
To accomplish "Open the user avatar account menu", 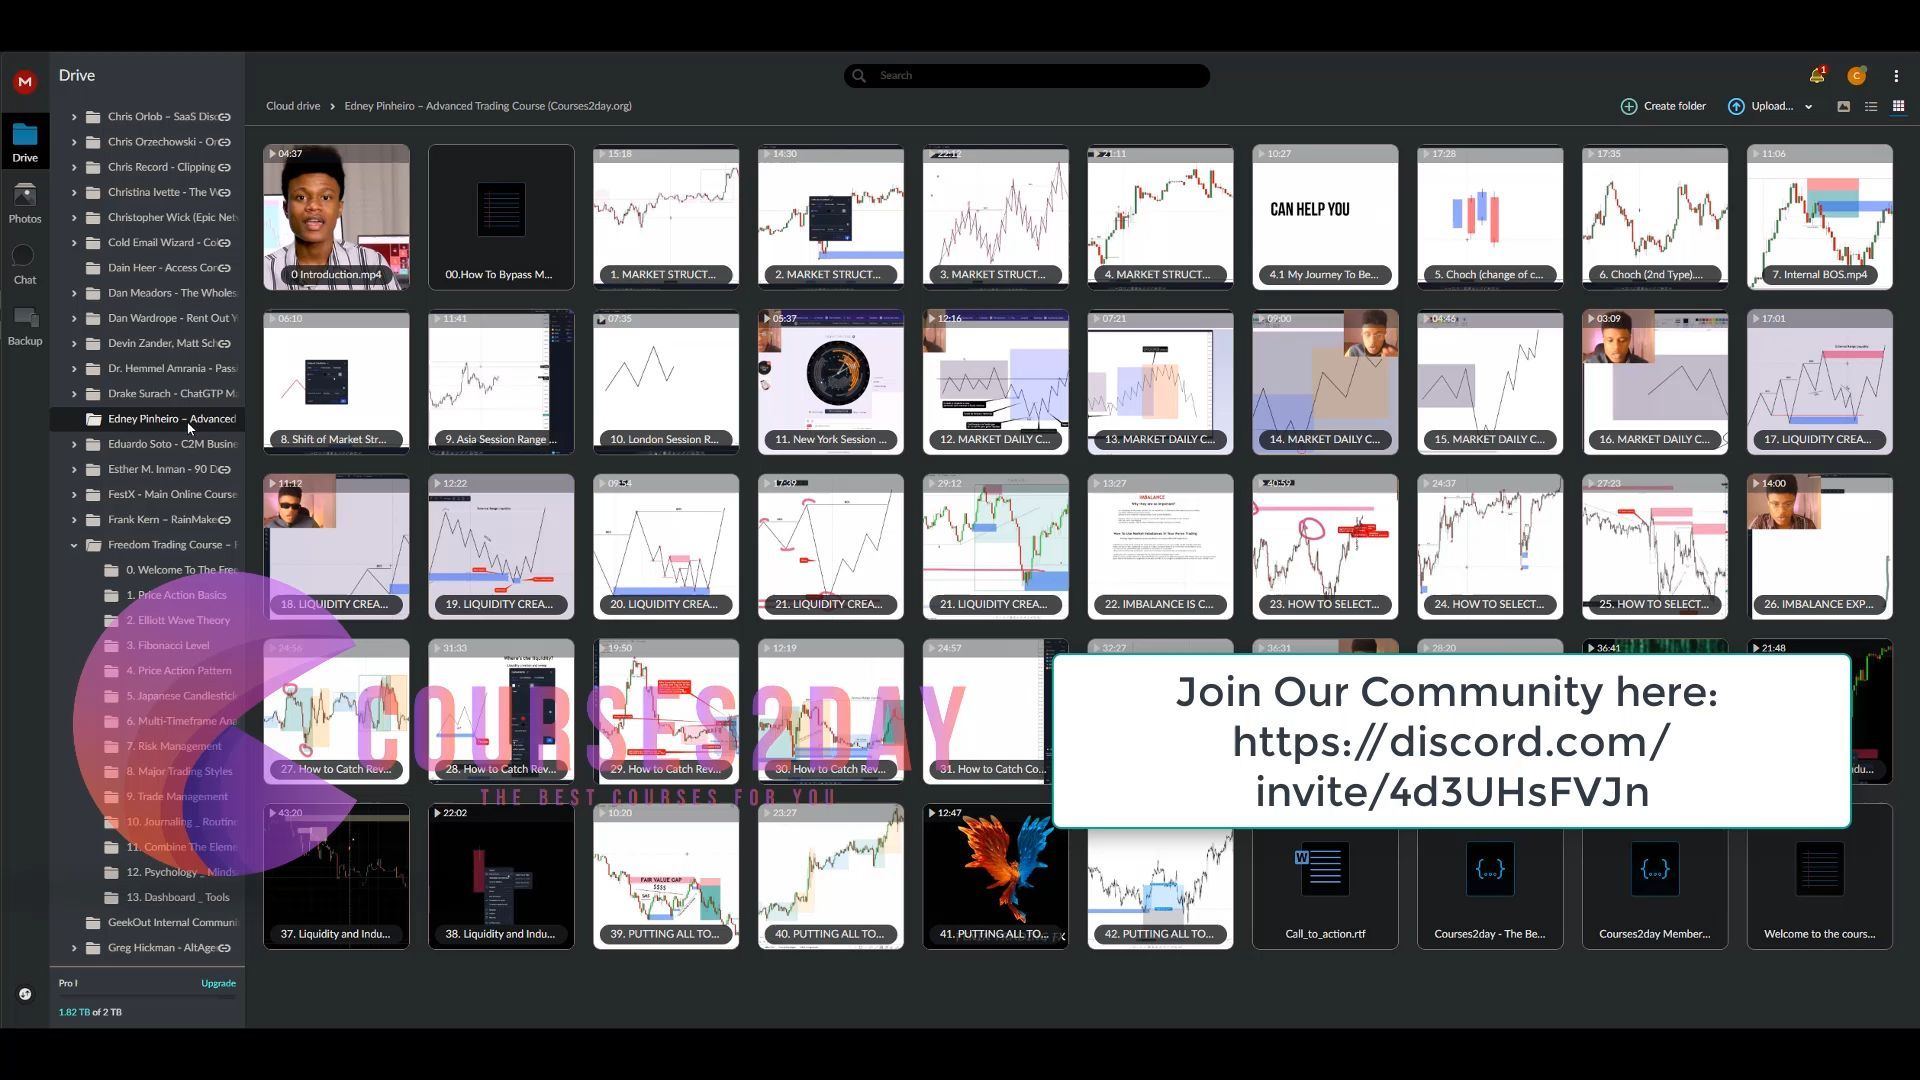I will coord(1856,76).
